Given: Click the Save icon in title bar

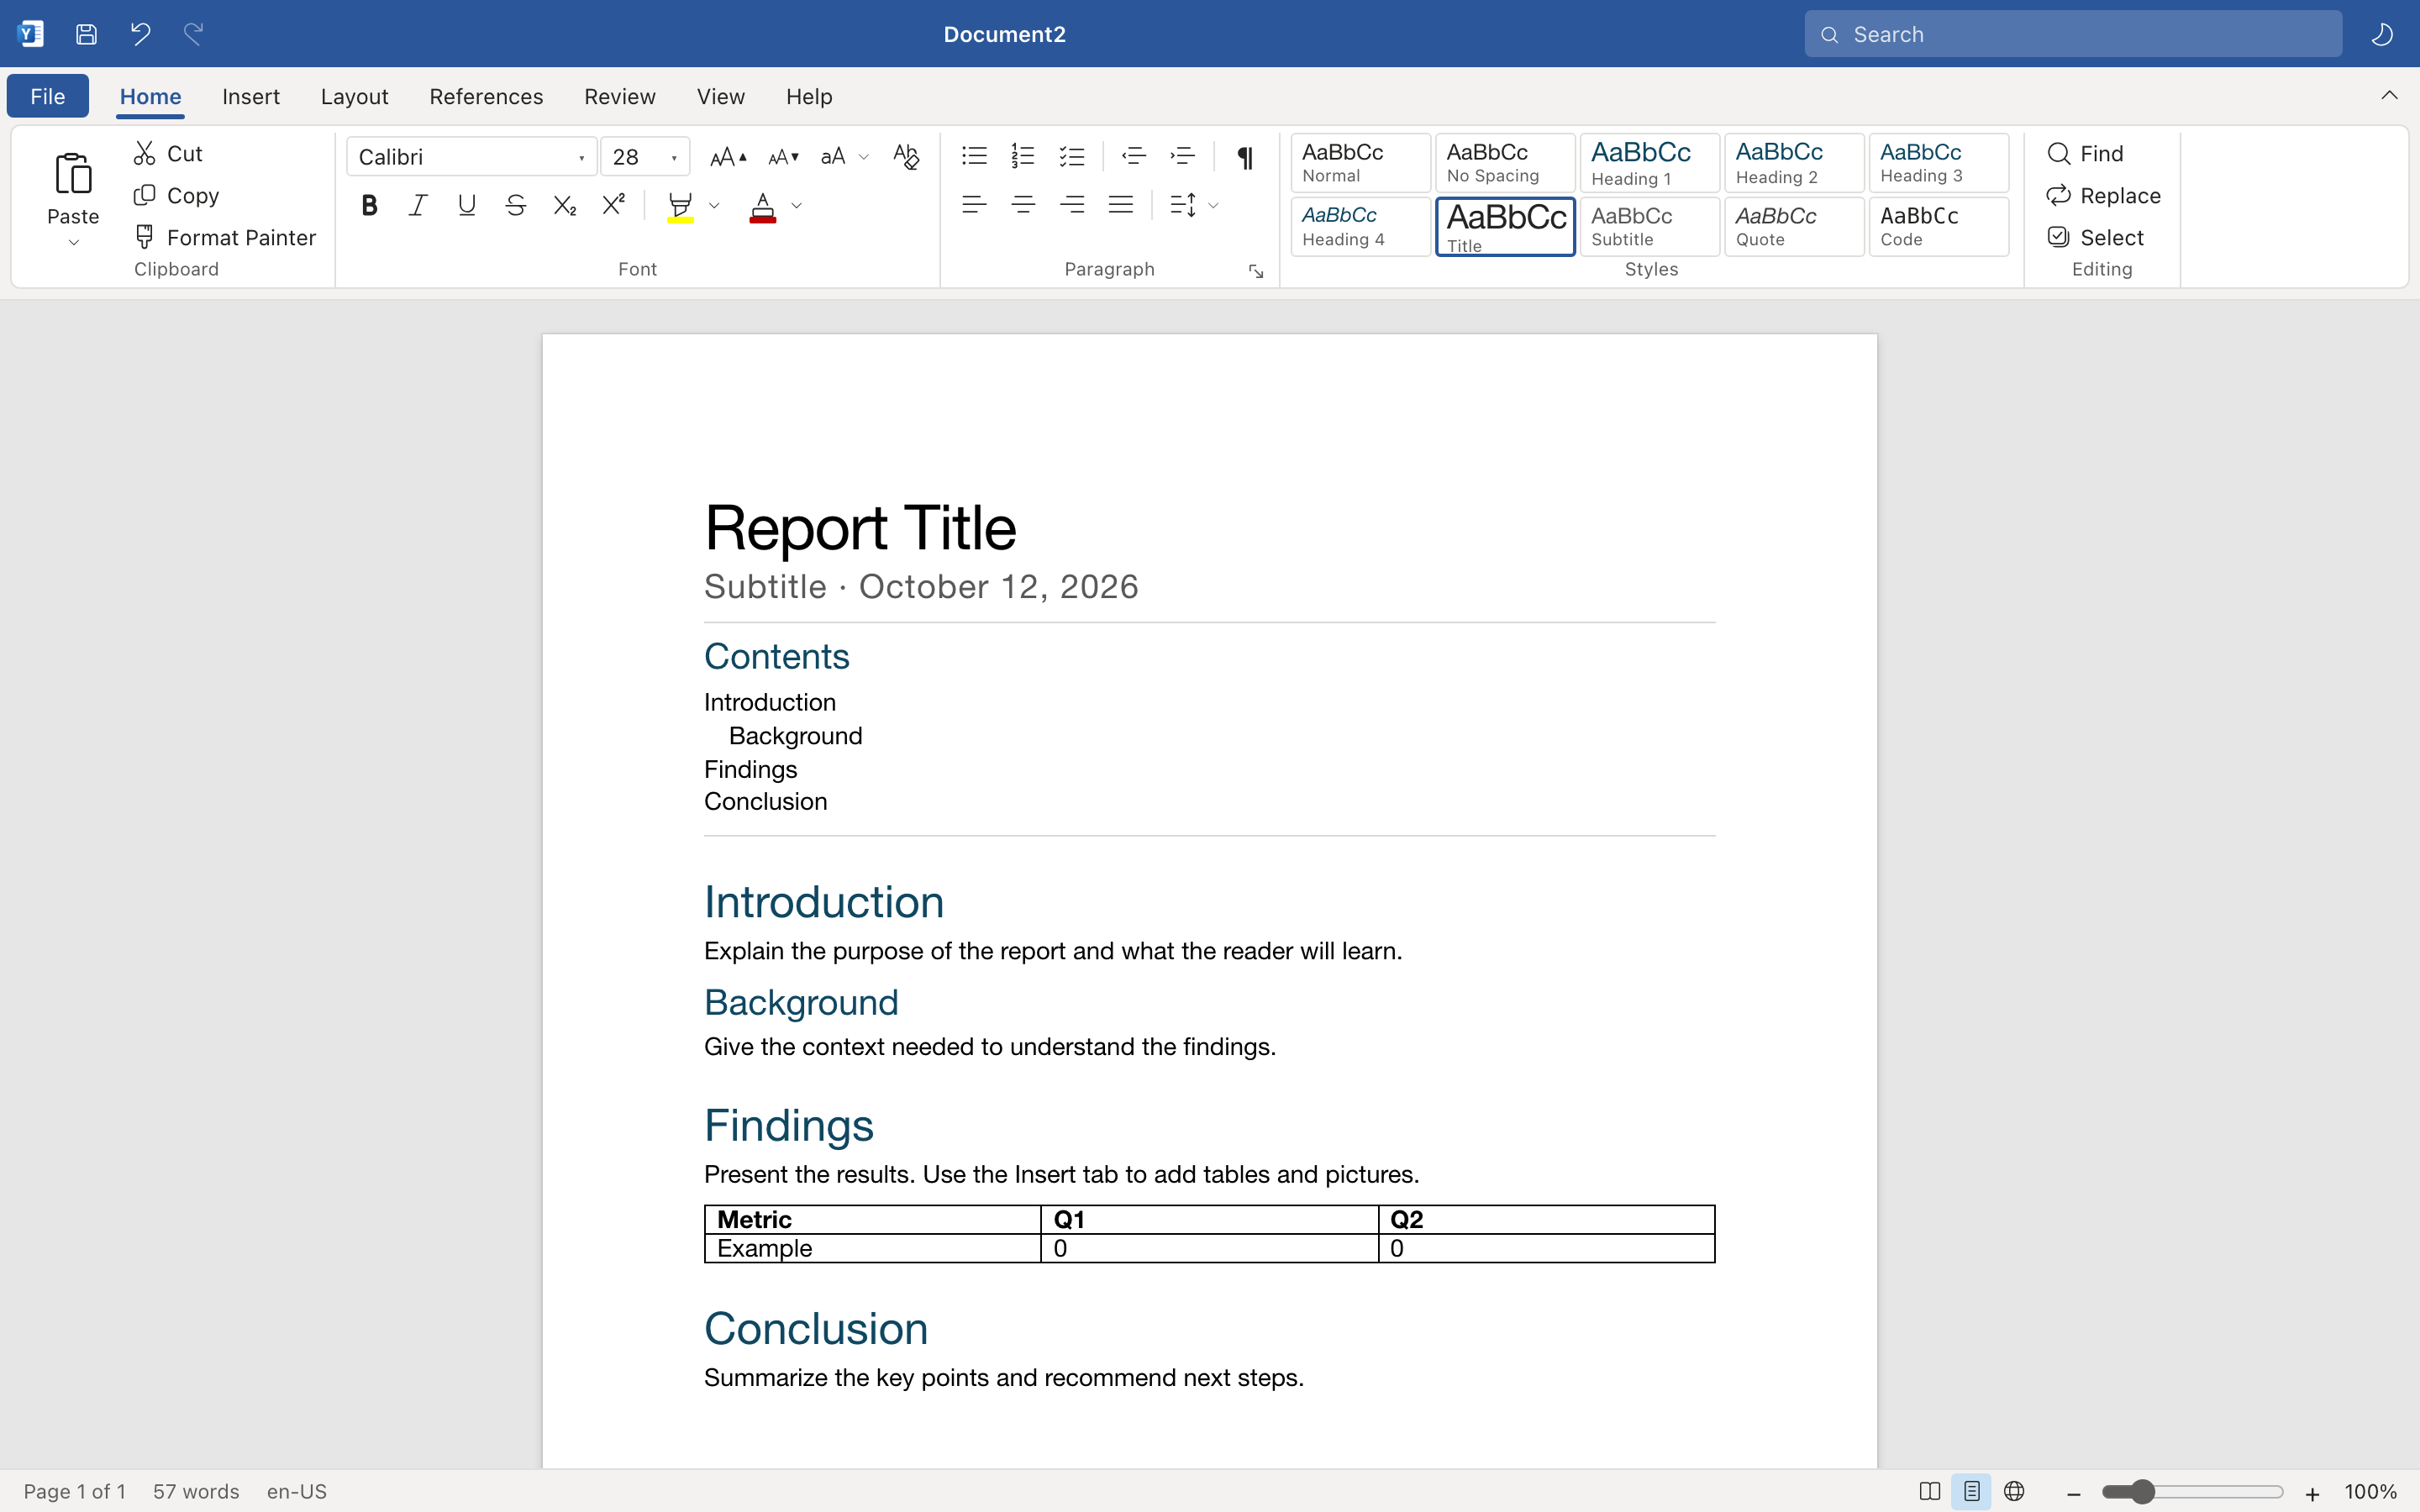Looking at the screenshot, I should 87,34.
